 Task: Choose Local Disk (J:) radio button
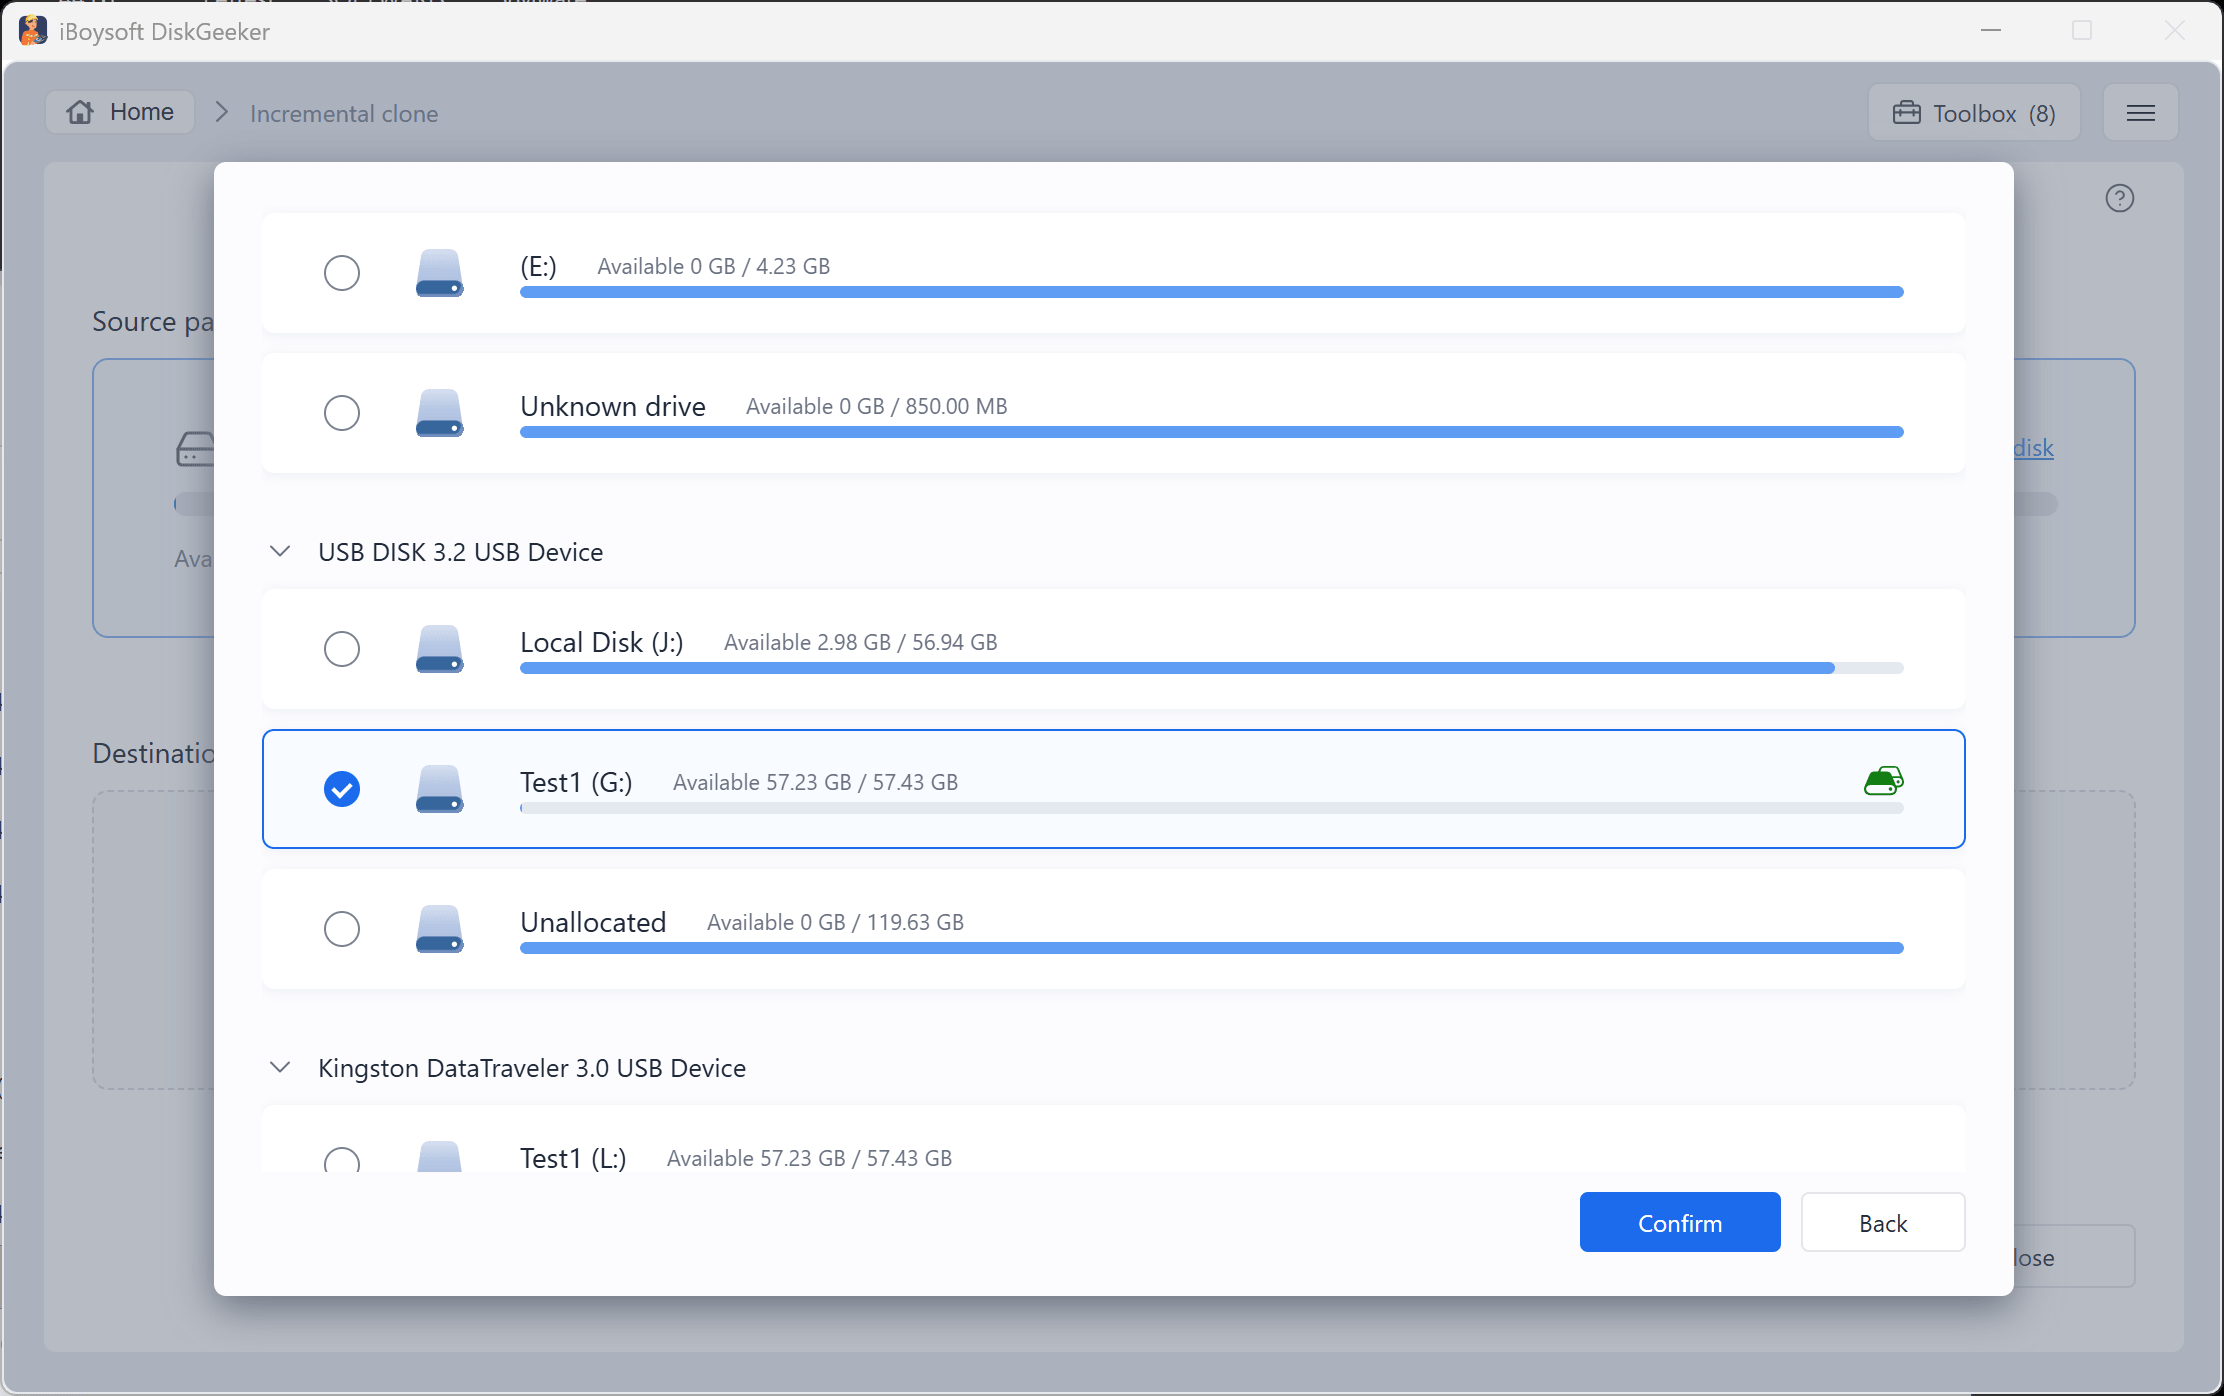click(342, 649)
